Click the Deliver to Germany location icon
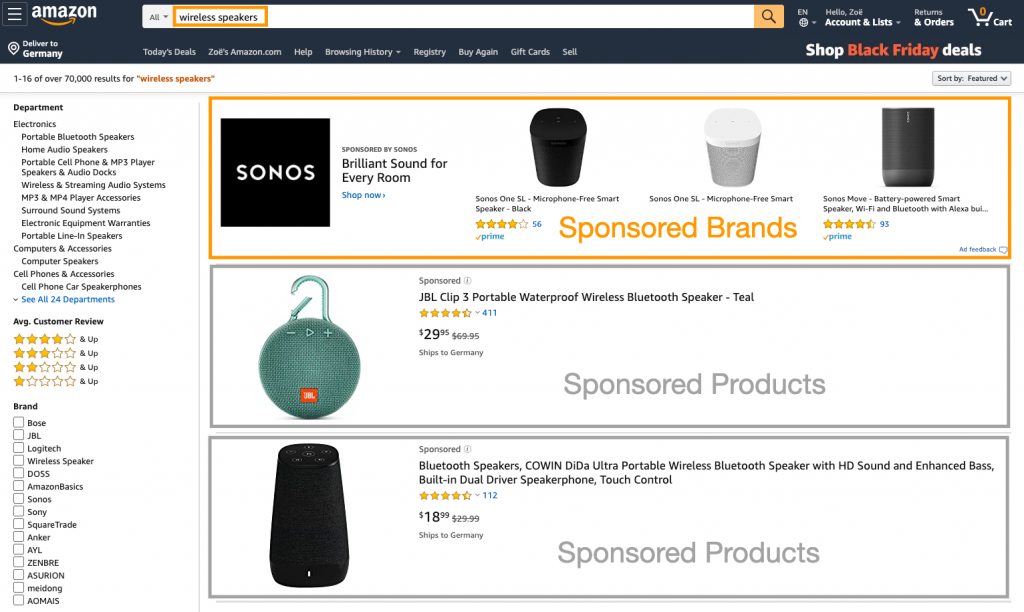This screenshot has height=612, width=1024. click(16, 46)
